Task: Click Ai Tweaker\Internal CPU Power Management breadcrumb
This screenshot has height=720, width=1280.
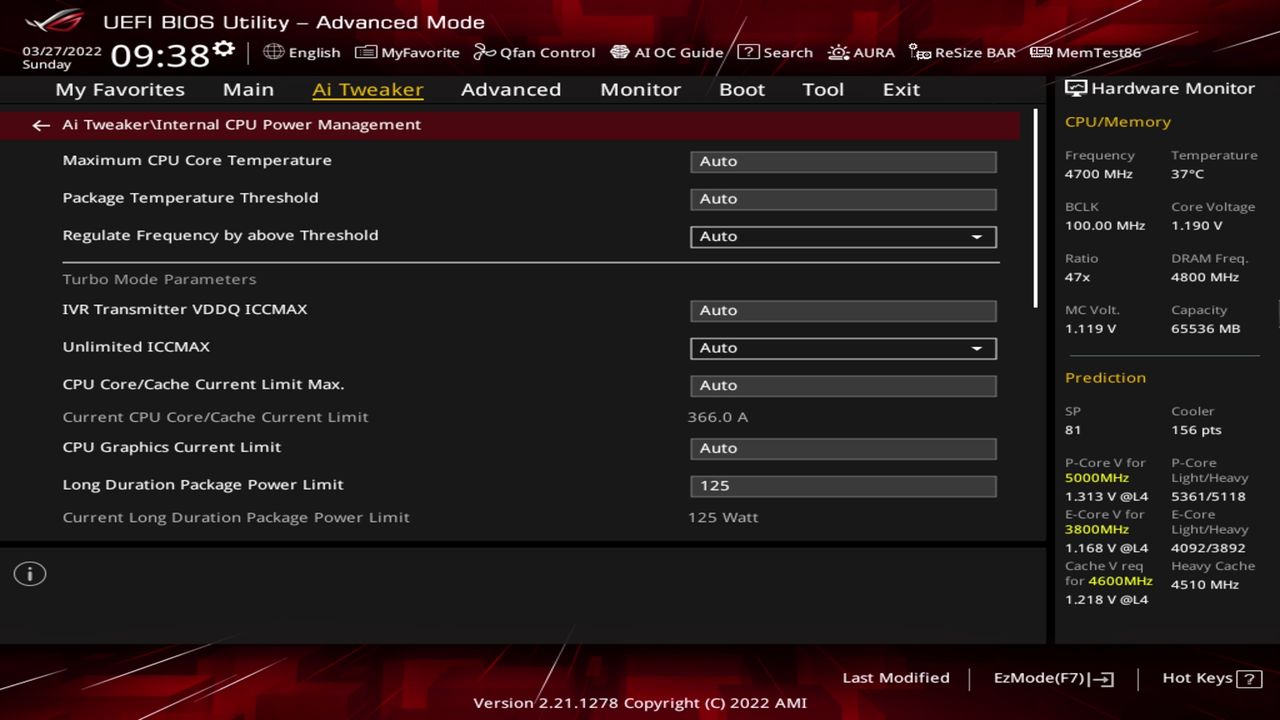Action: 241,125
